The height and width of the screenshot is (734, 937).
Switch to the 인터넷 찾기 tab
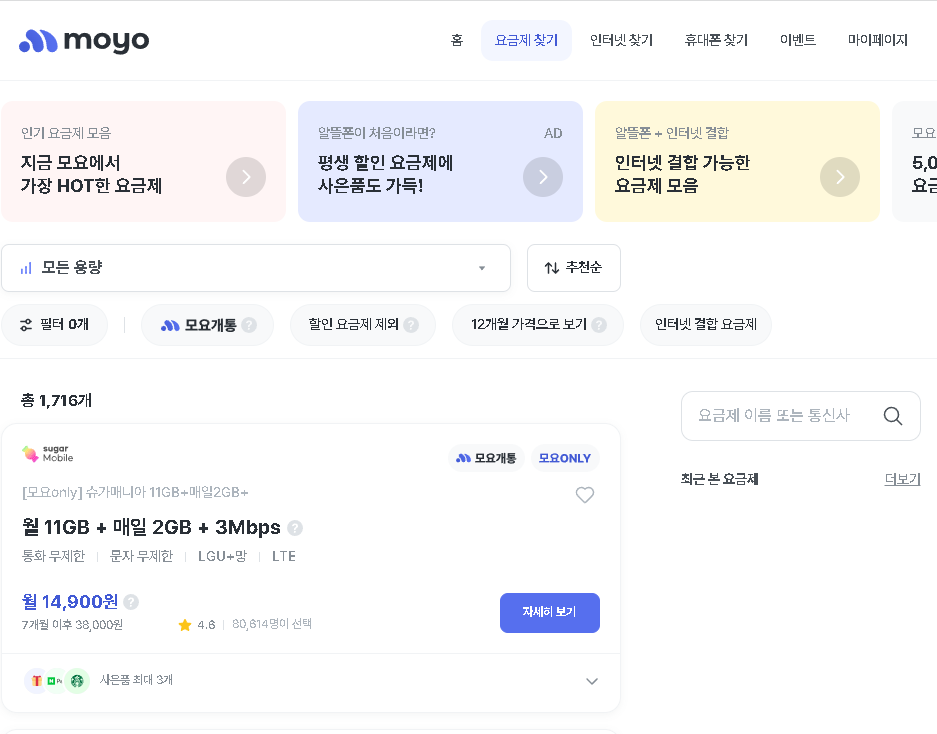(x=621, y=40)
